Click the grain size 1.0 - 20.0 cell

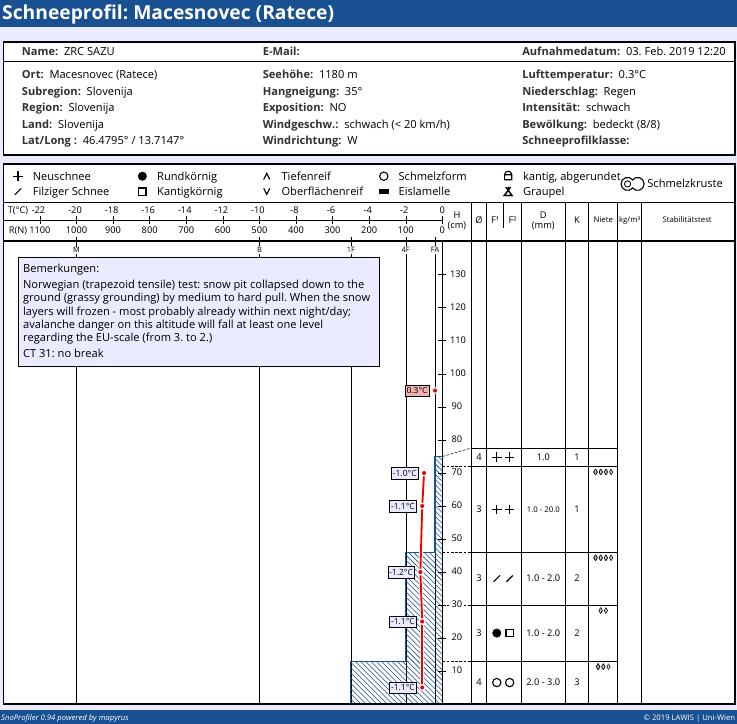click(543, 509)
